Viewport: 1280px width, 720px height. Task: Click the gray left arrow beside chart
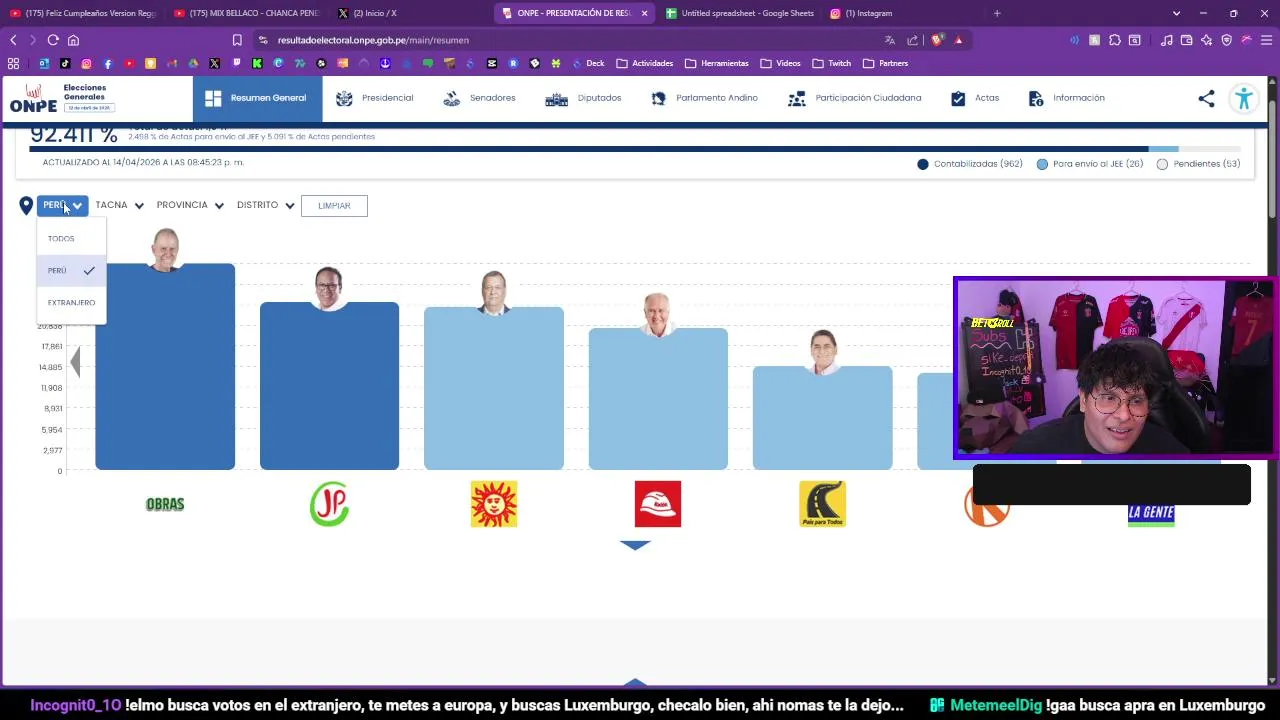click(x=74, y=360)
